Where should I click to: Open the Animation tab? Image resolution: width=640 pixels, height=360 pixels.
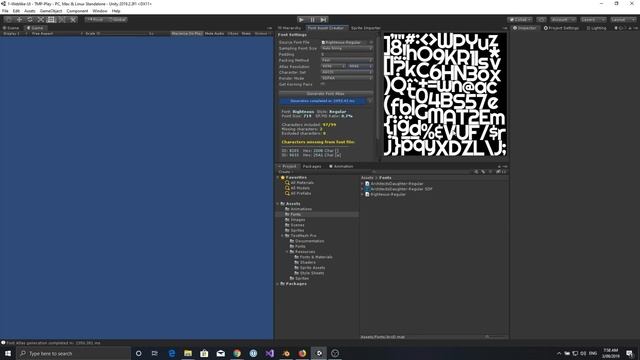pos(341,167)
